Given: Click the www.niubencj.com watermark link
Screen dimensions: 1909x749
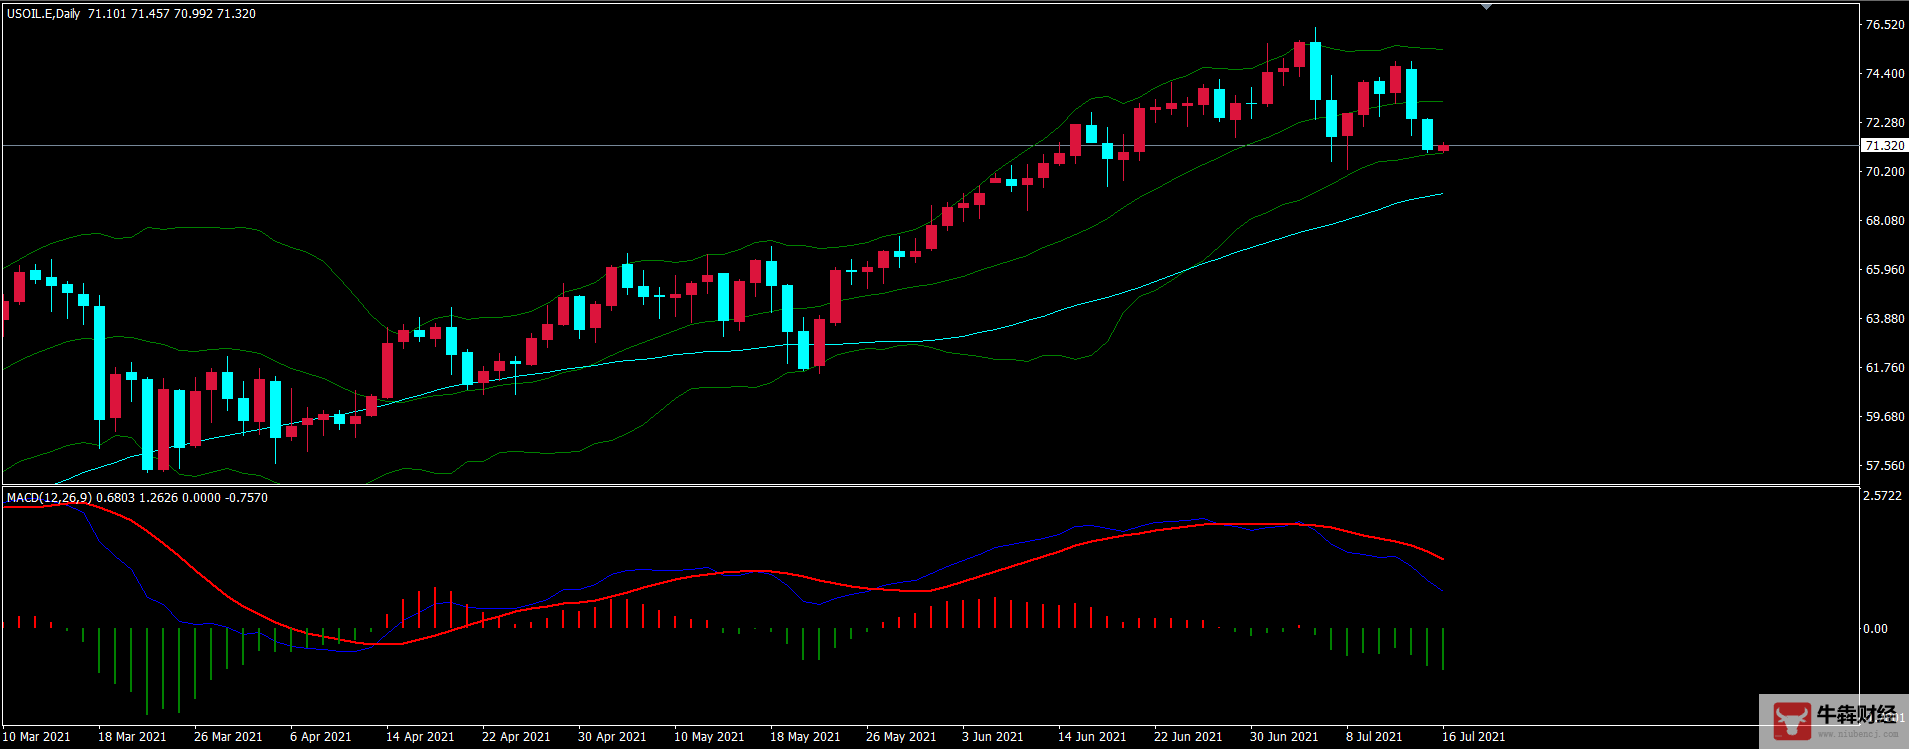Looking at the screenshot, I should pyautogui.click(x=1856, y=734).
